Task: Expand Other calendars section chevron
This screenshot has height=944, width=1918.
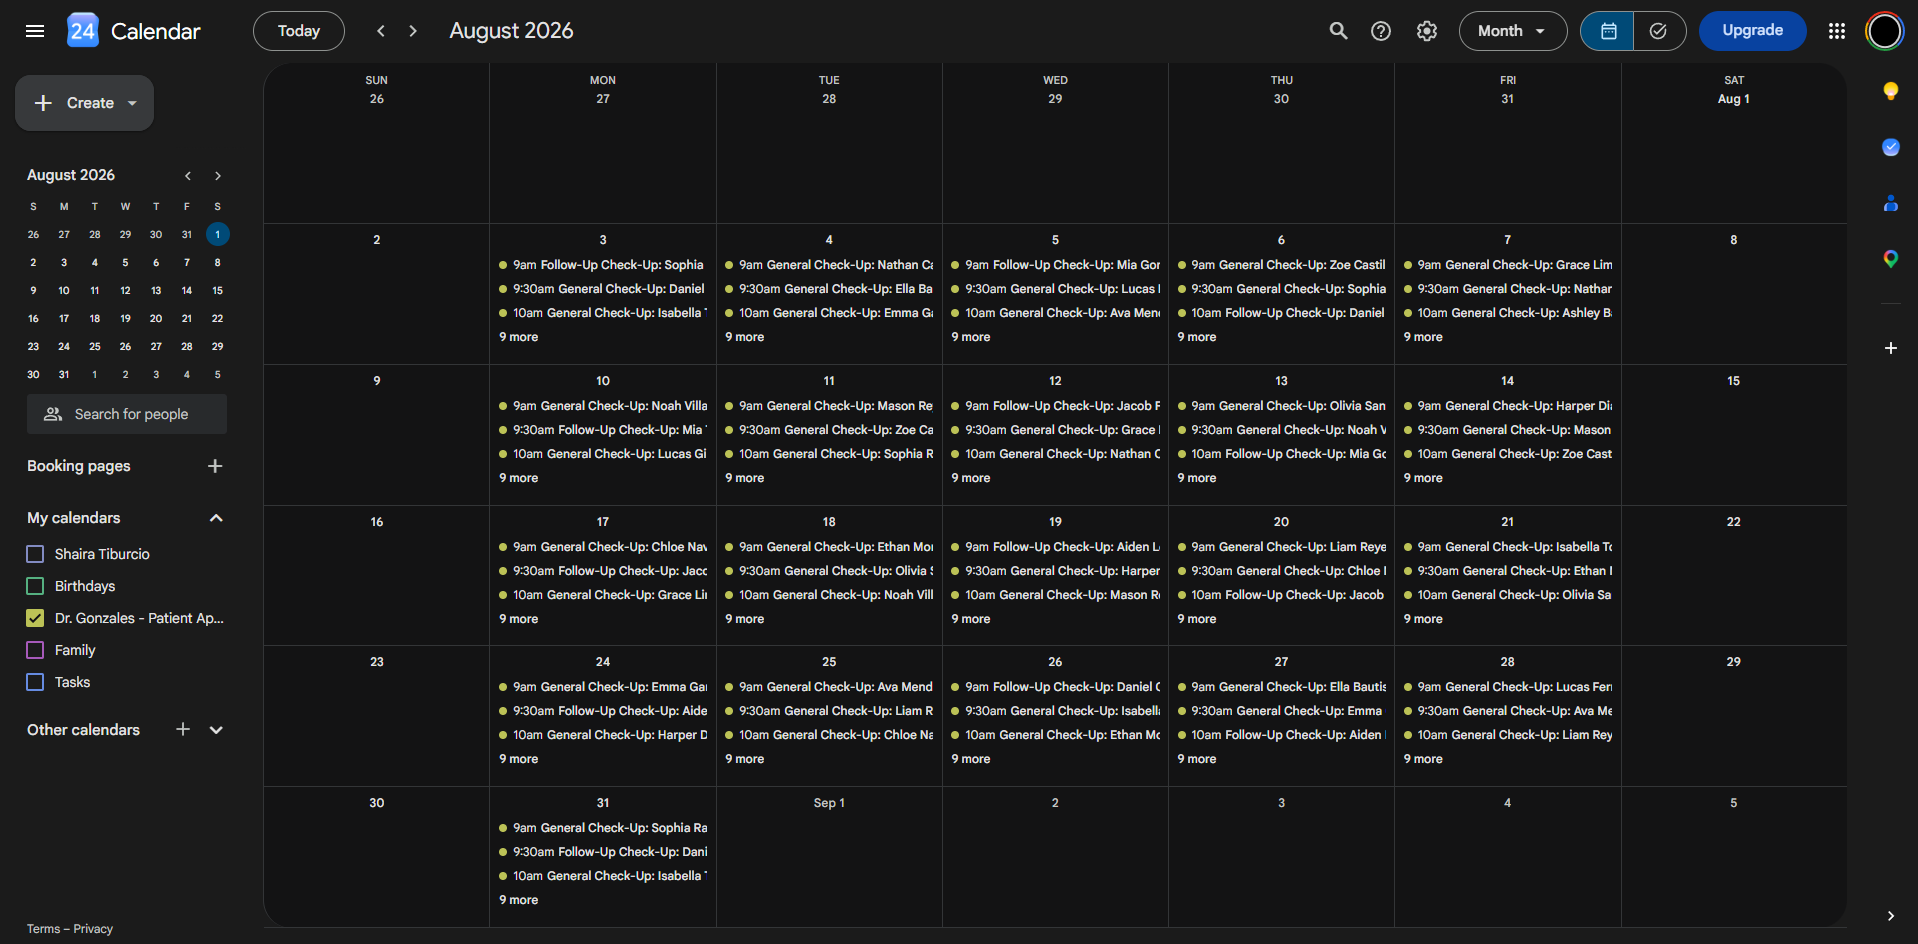Action: pos(216,730)
